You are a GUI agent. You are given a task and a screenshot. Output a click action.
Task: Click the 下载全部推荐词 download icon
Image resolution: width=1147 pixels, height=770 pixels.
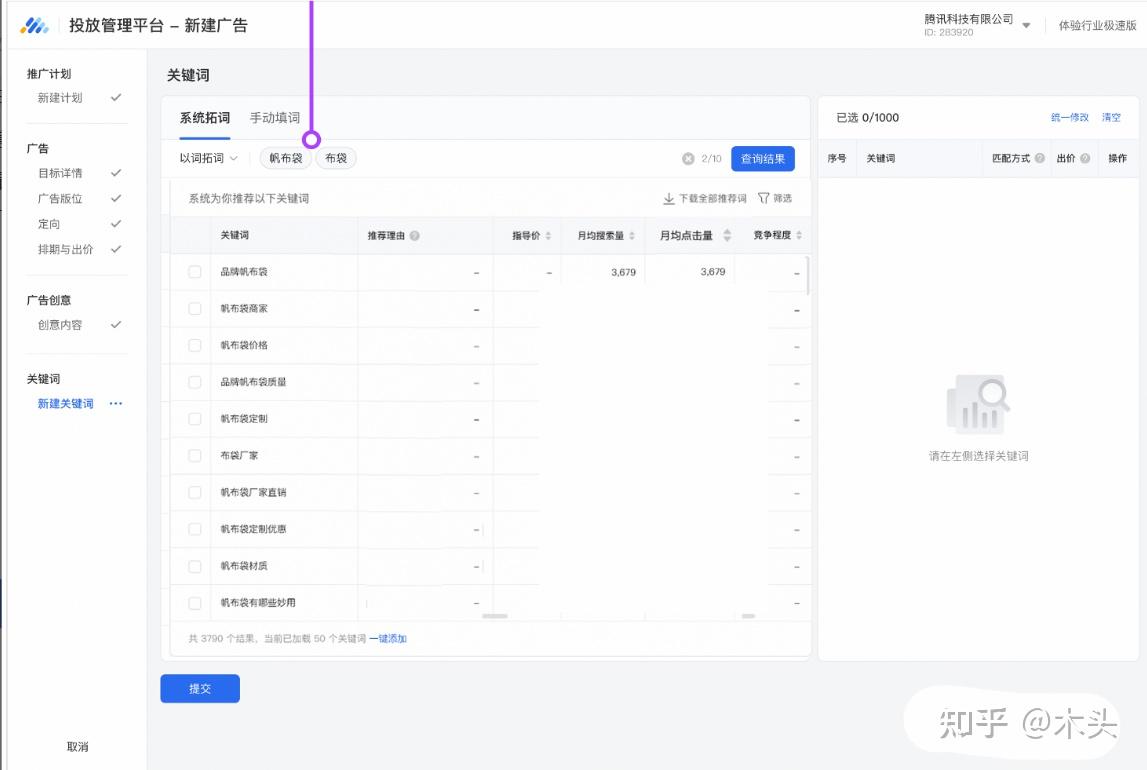click(669, 199)
